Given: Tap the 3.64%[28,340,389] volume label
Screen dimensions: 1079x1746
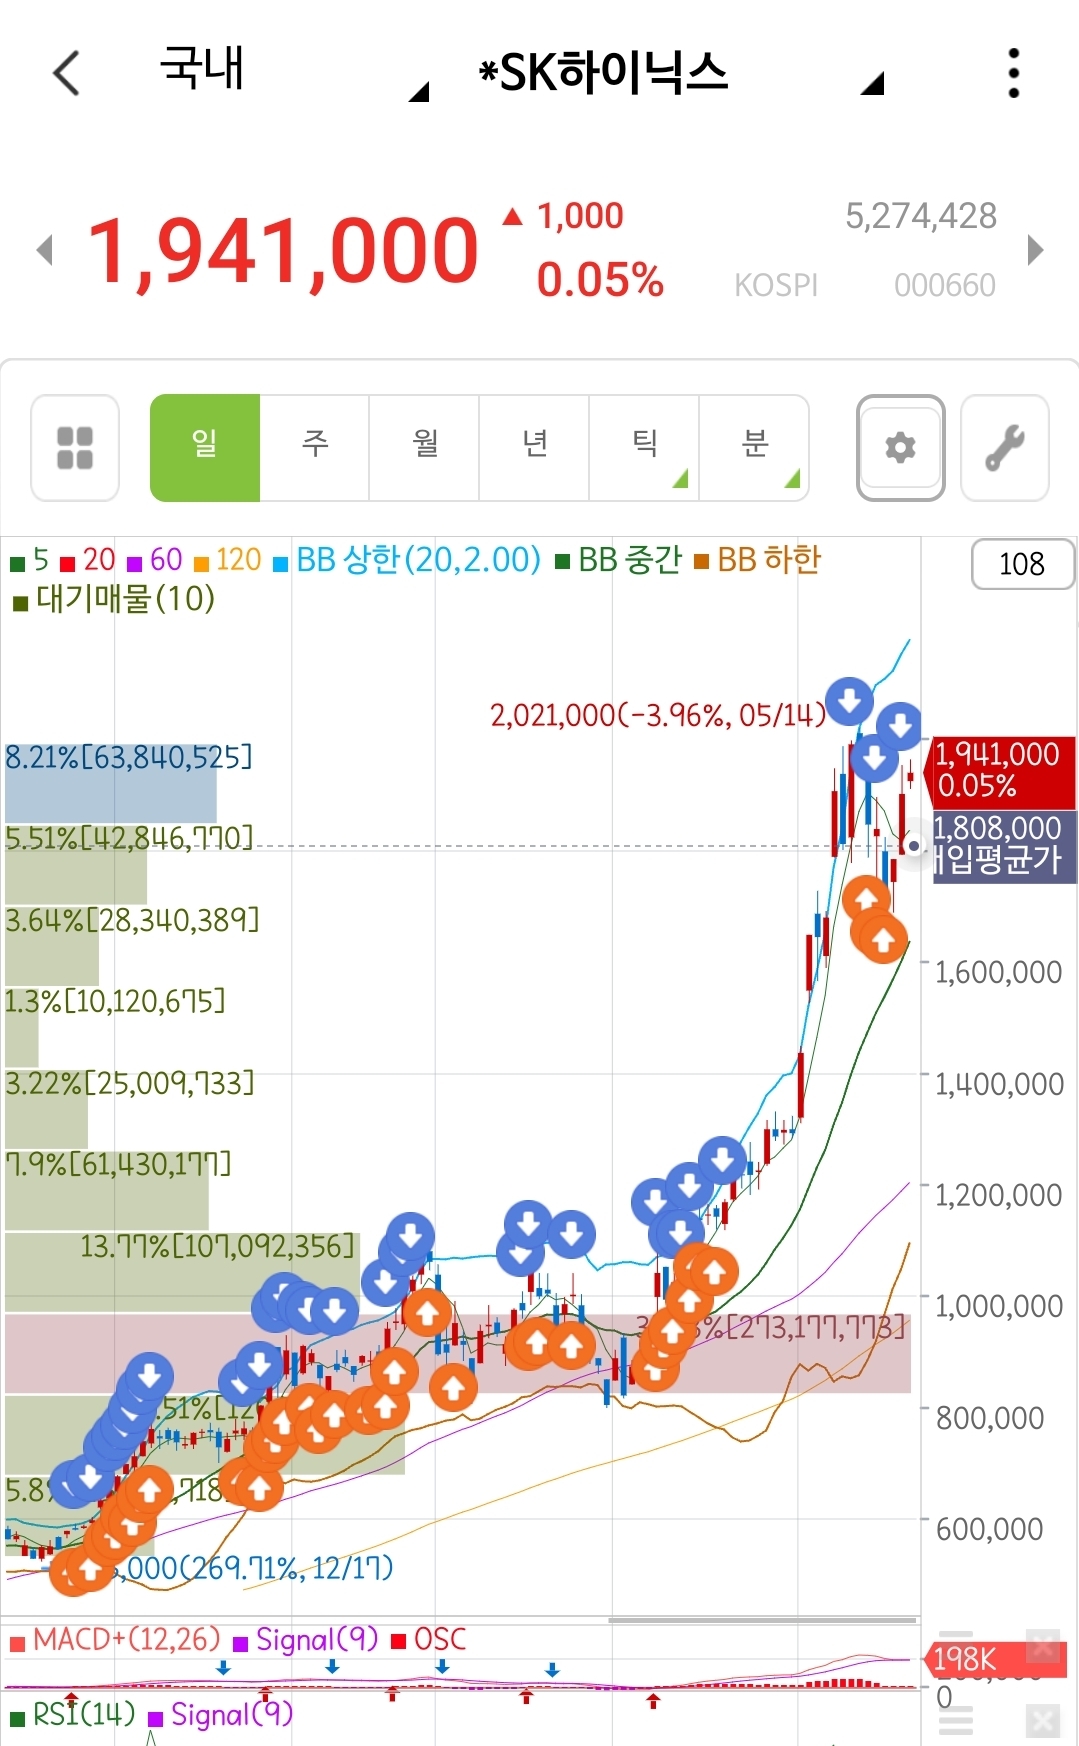Looking at the screenshot, I should (132, 920).
